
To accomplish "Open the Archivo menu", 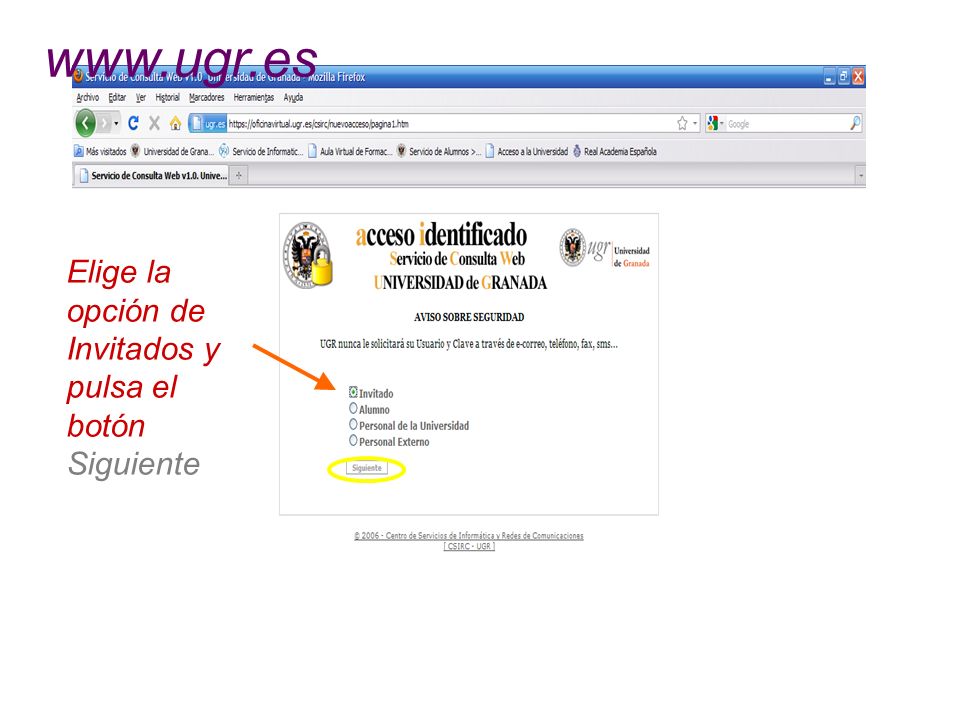I will tap(88, 97).
